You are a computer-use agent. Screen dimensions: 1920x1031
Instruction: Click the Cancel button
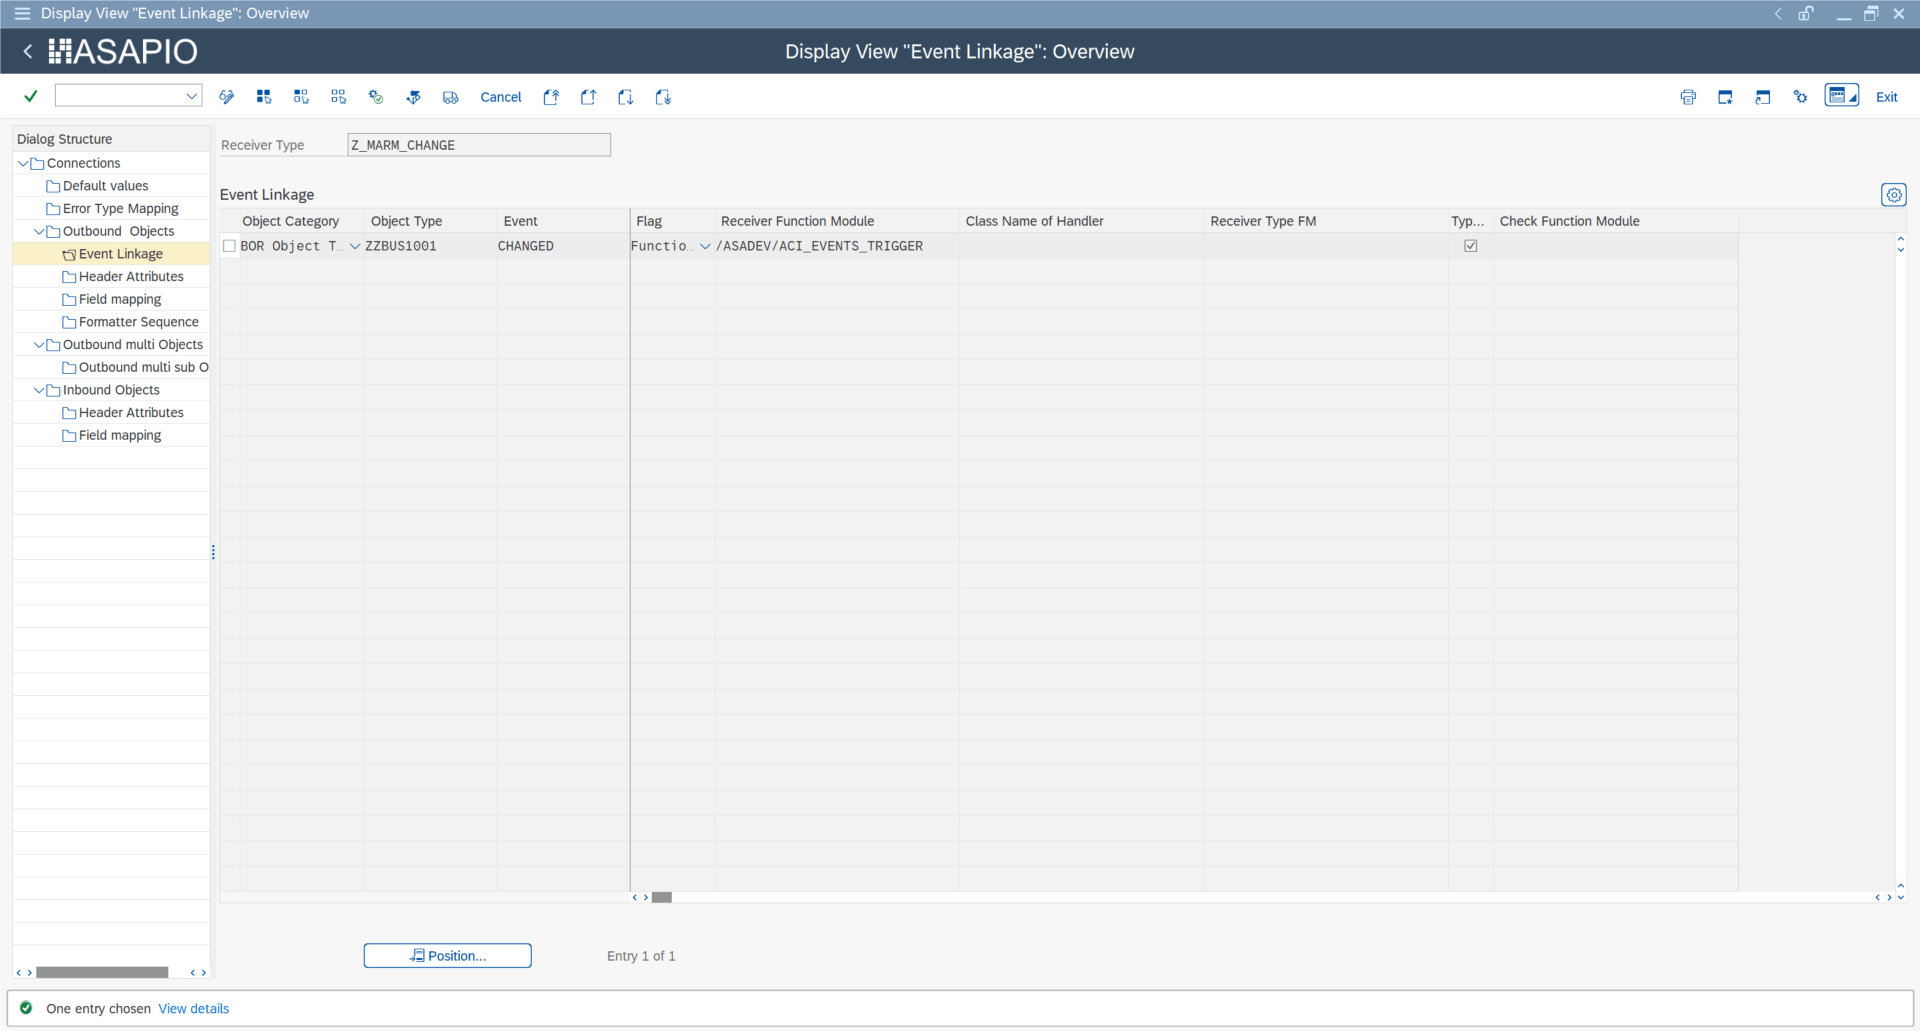coord(501,97)
